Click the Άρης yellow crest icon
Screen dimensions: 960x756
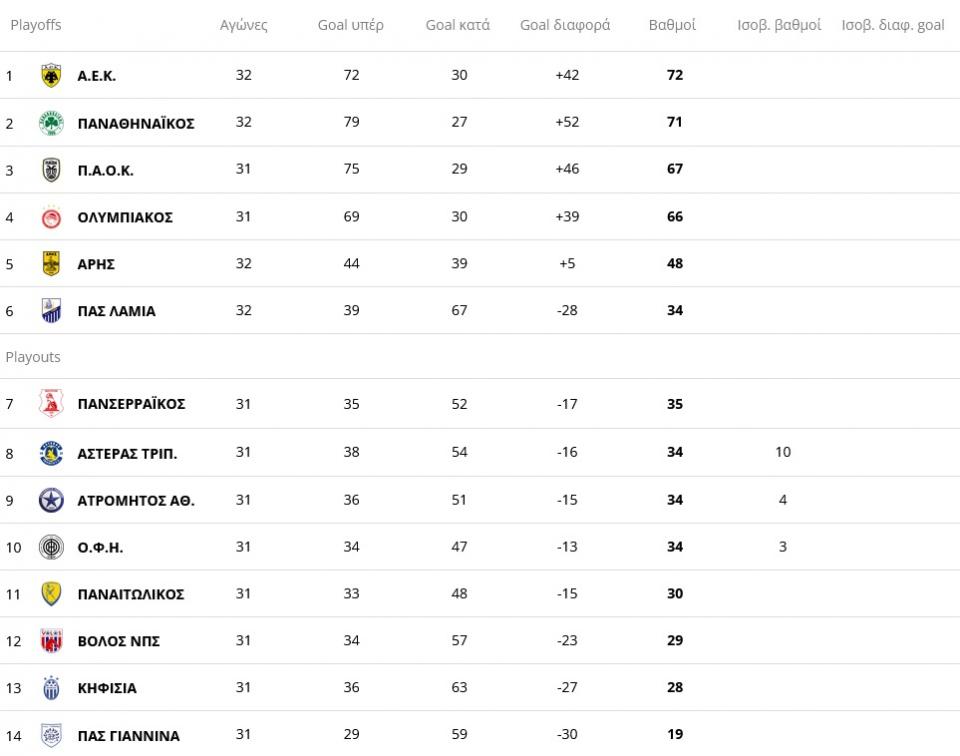point(51,264)
